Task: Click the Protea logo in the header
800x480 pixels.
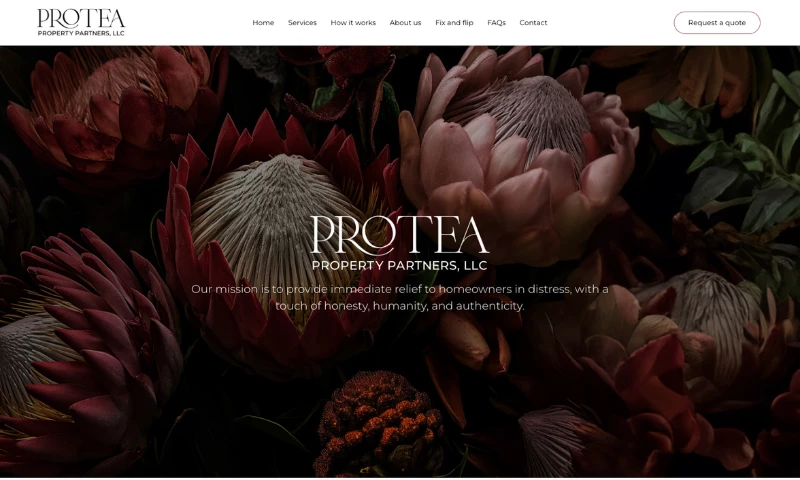Action: (81, 22)
